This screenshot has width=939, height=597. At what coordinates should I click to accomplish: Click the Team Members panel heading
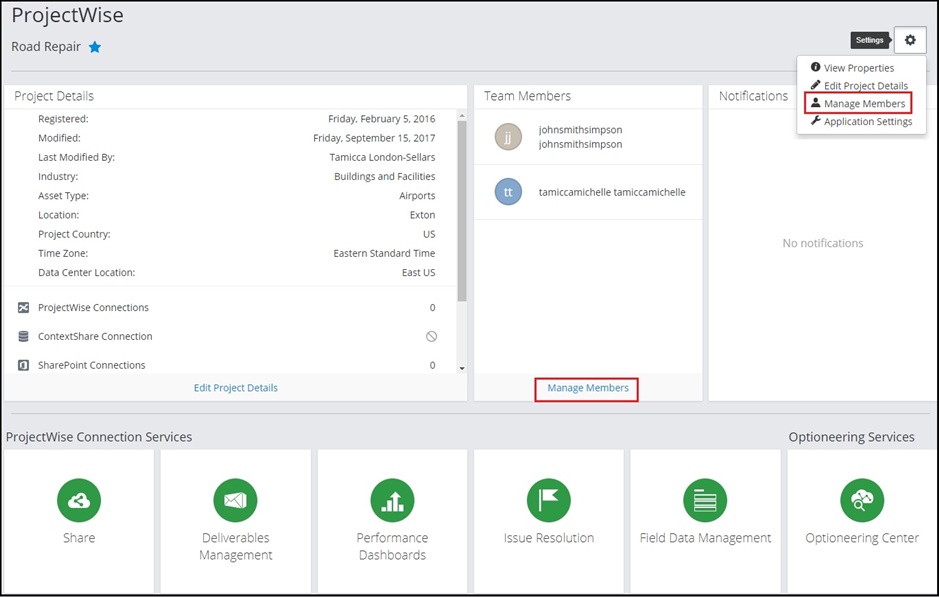[527, 96]
